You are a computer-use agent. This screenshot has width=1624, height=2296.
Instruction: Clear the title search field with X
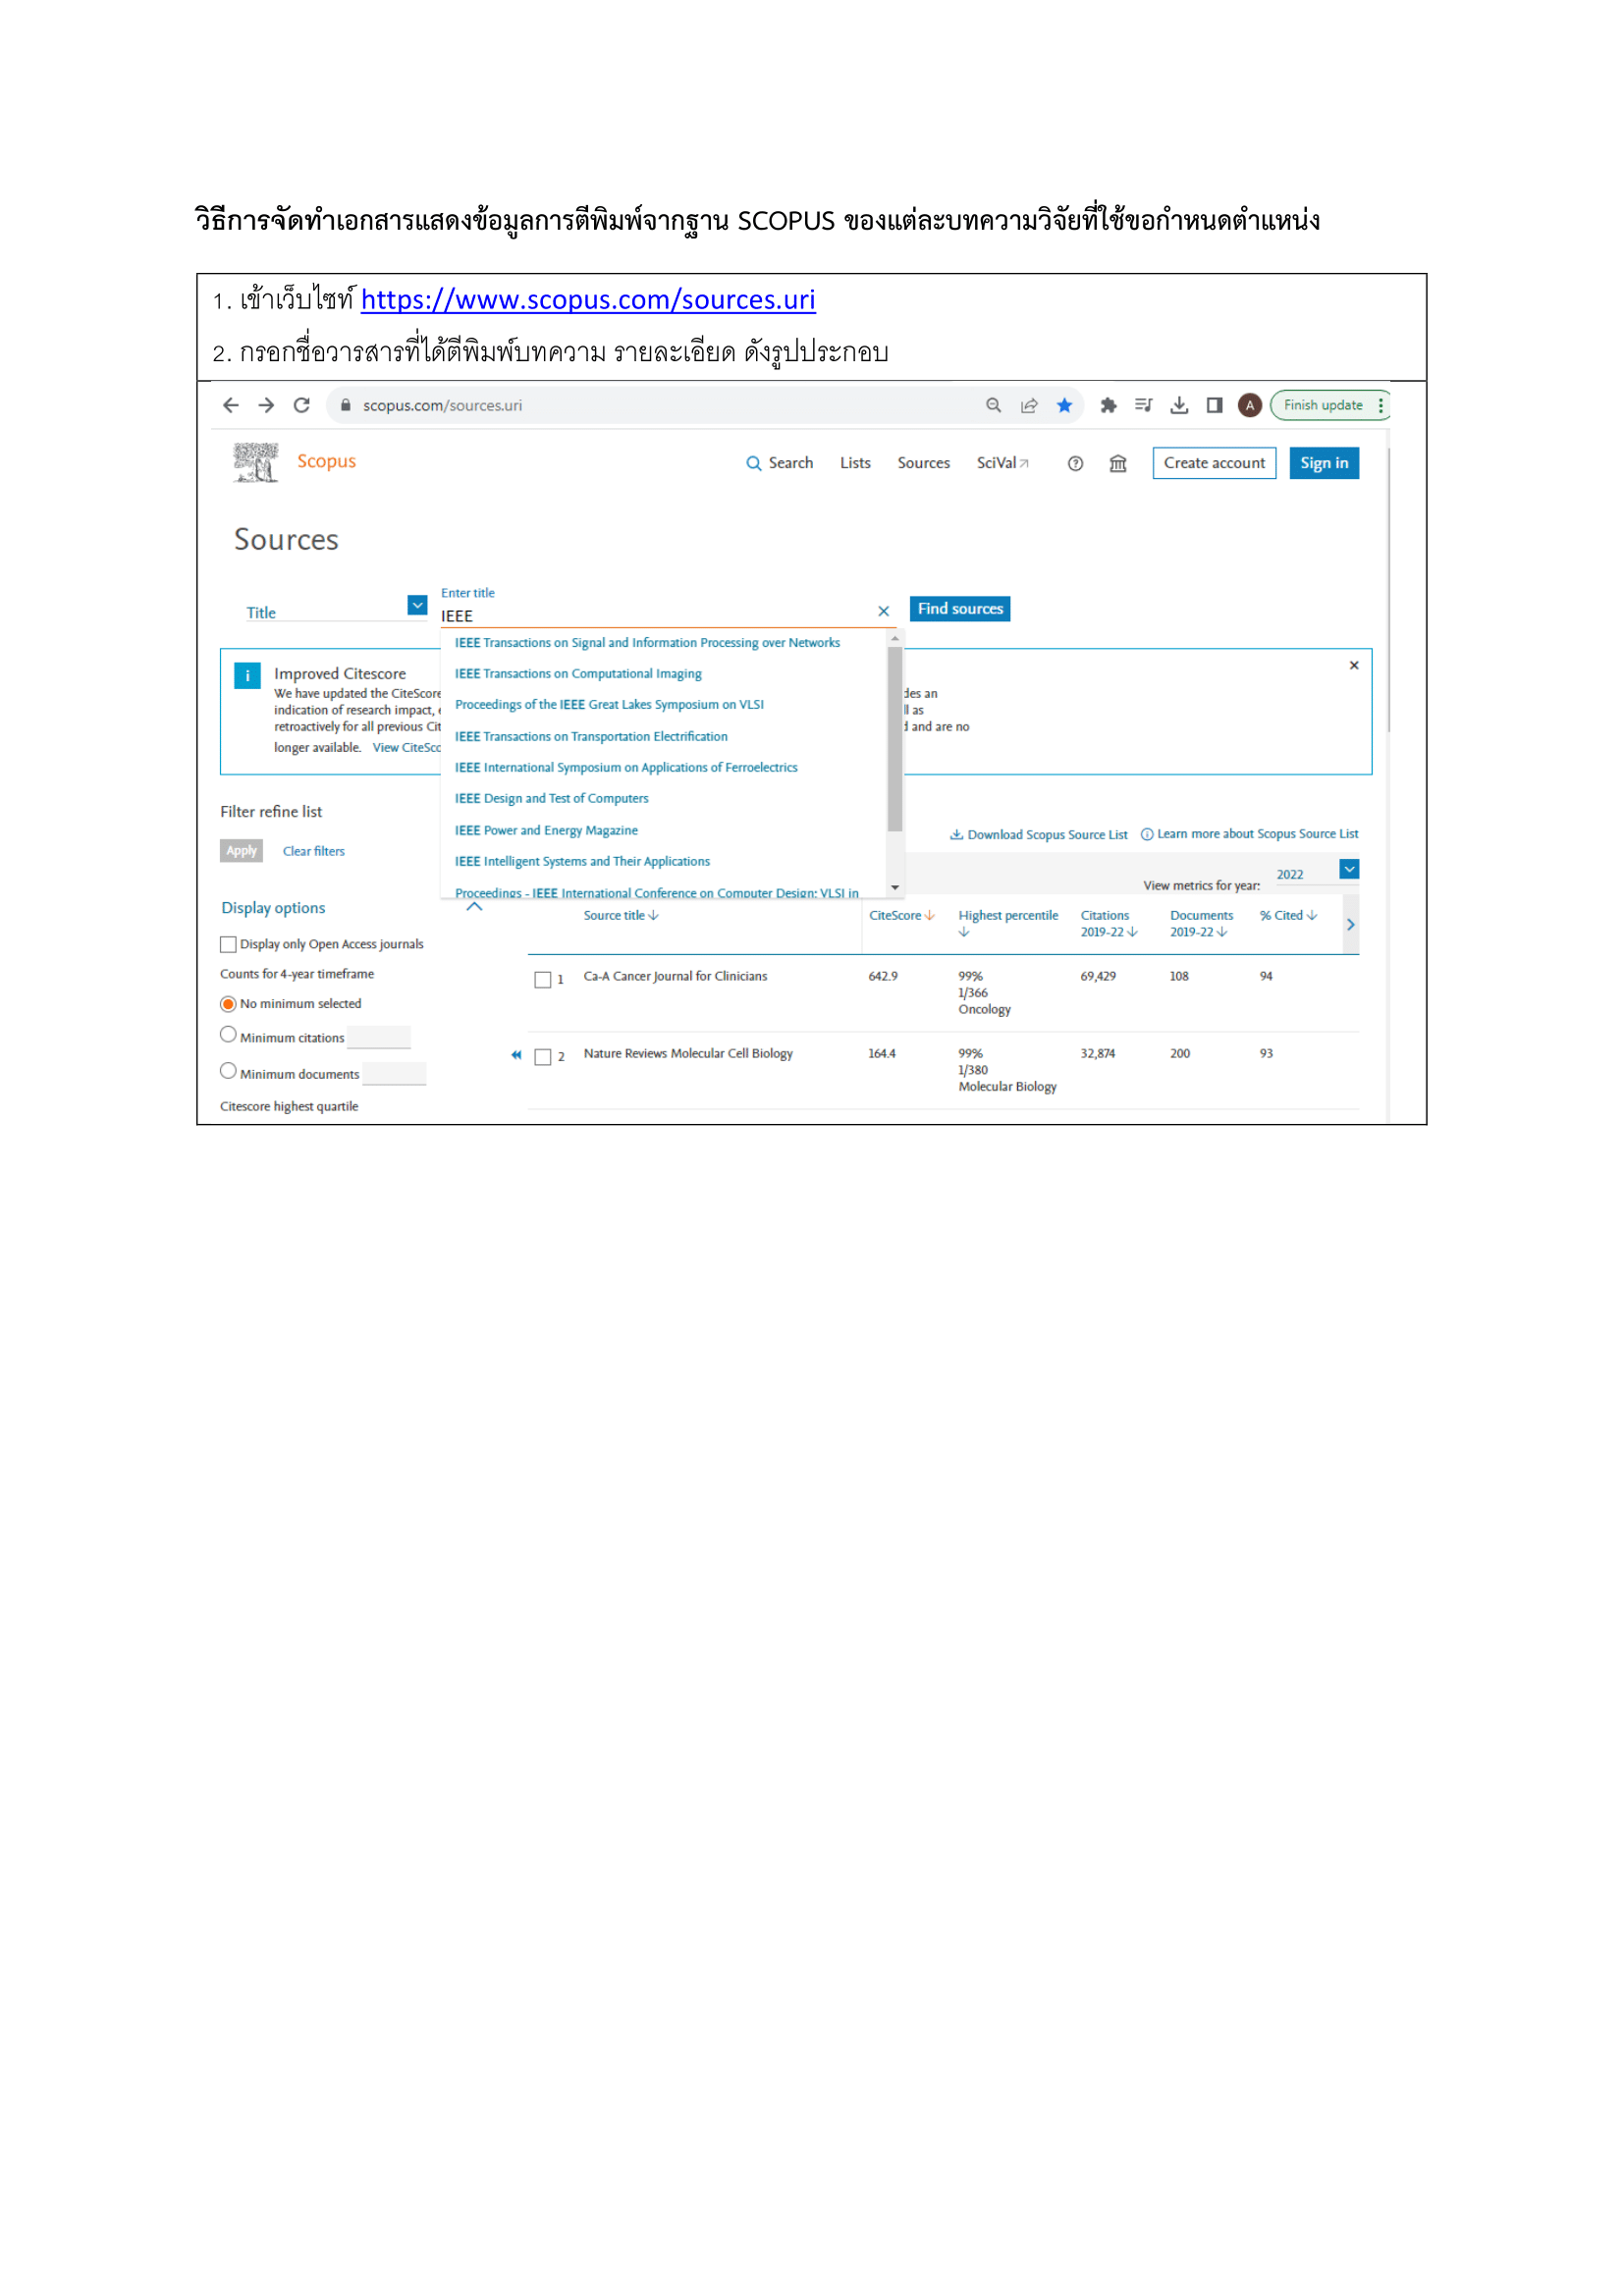883,611
